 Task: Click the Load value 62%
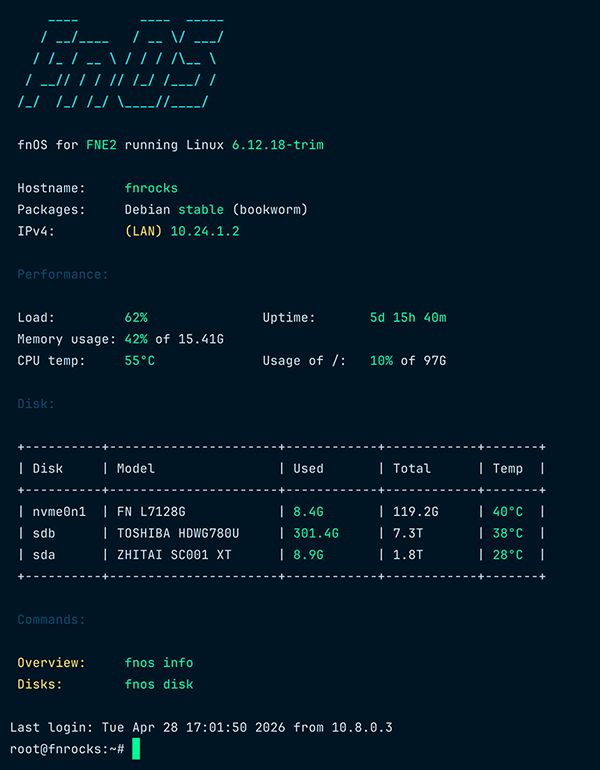pos(136,318)
